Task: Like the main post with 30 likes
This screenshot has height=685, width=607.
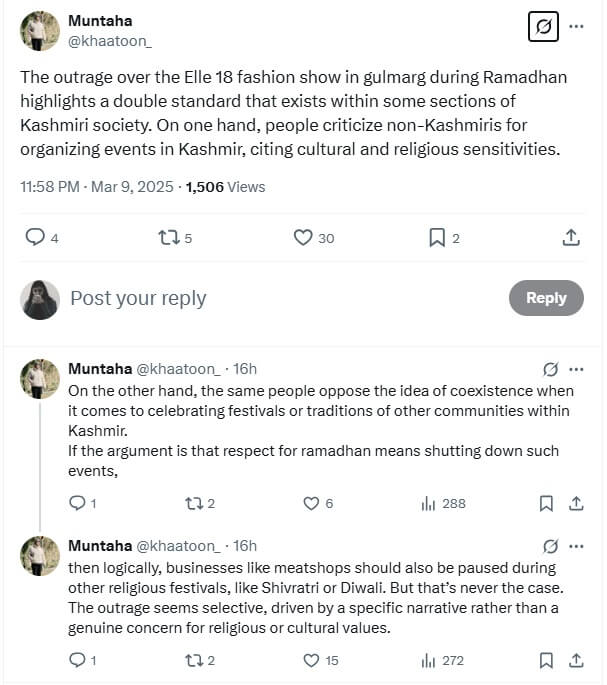Action: 304,237
